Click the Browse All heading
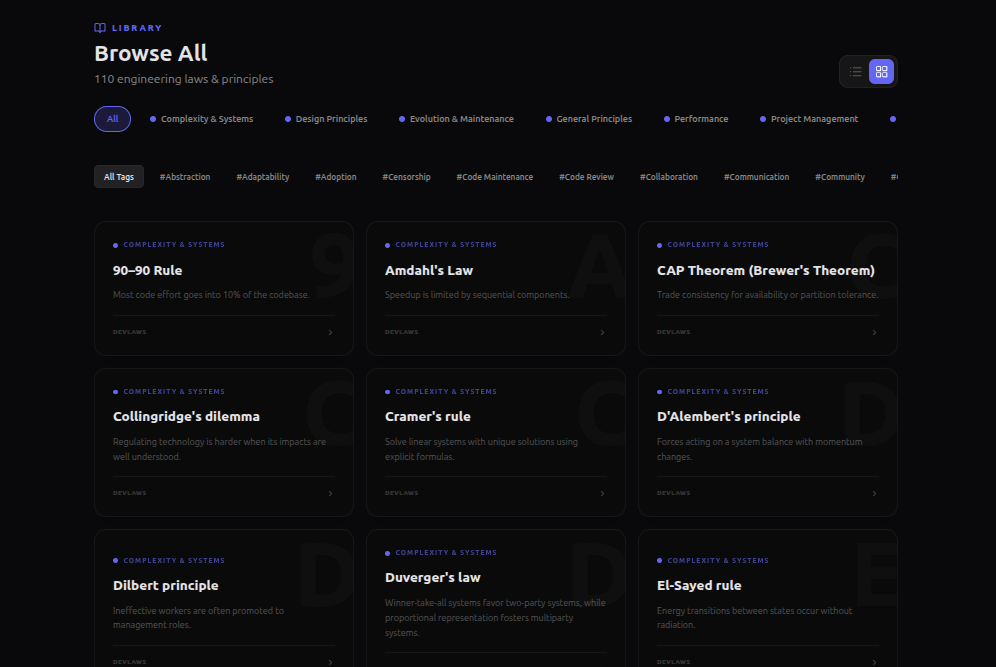Image resolution: width=996 pixels, height=667 pixels. coord(151,53)
